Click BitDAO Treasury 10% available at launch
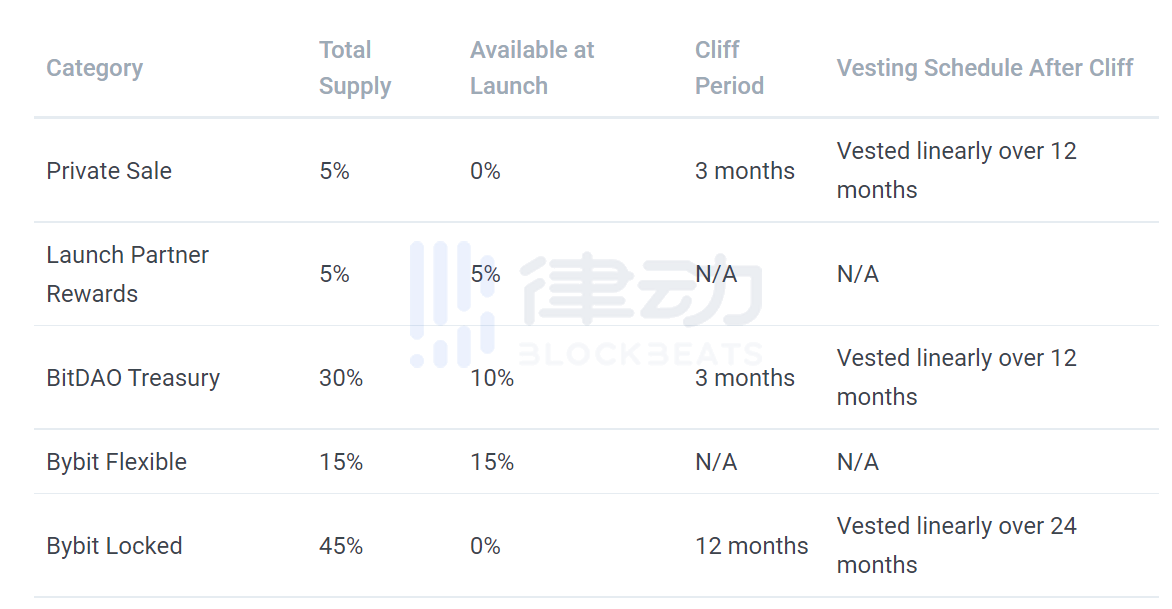 (492, 378)
